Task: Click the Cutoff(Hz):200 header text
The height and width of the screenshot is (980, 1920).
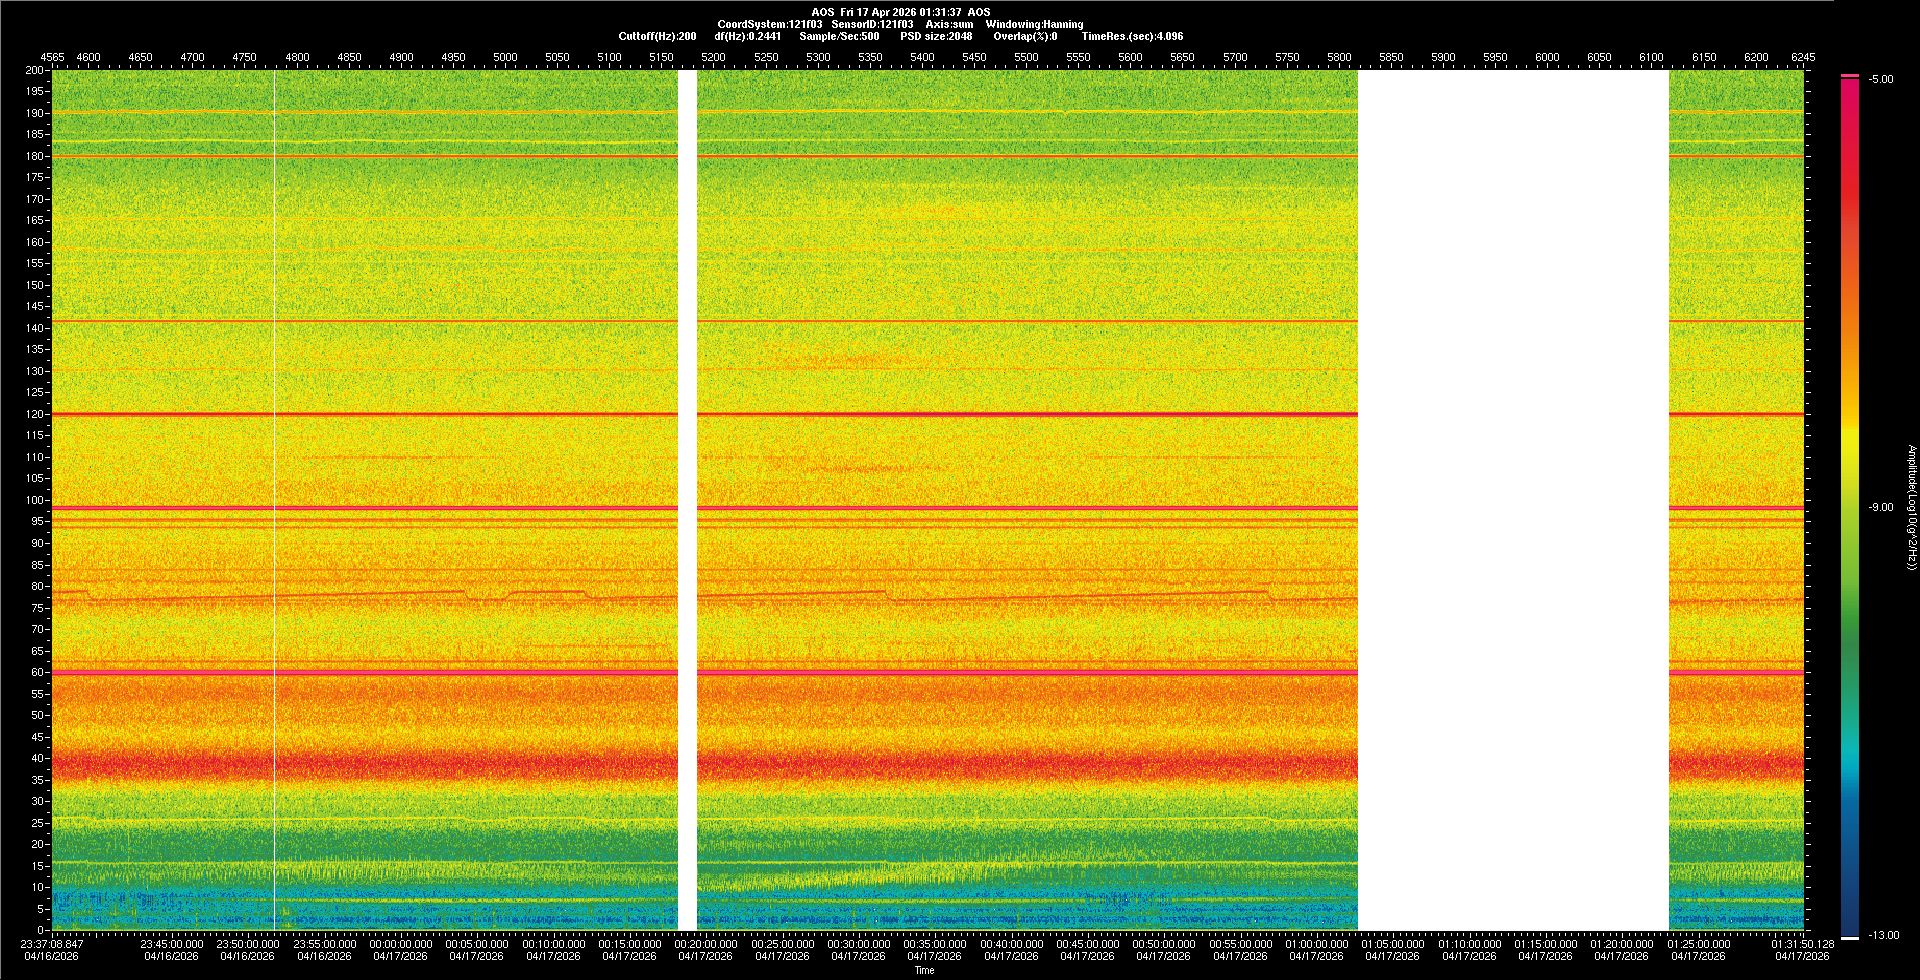Action: pos(657,37)
